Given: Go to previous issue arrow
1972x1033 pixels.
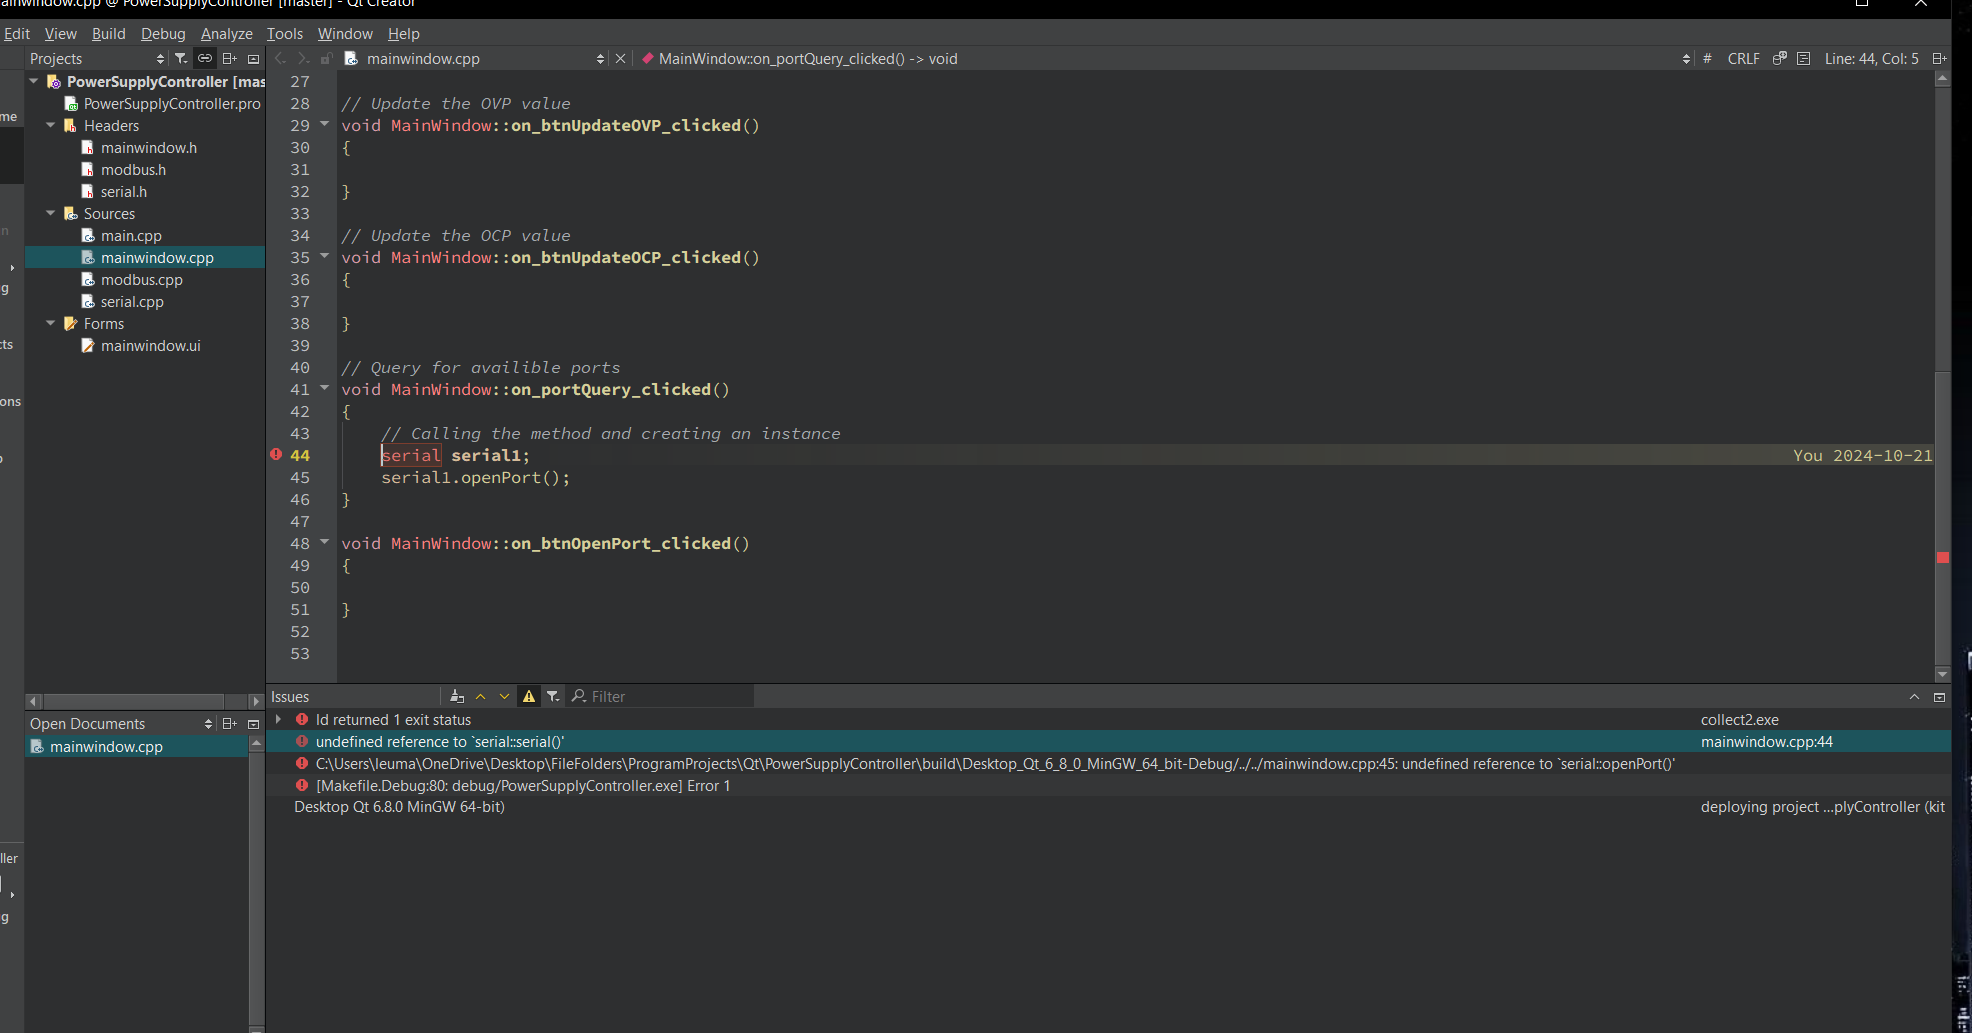Looking at the screenshot, I should click(481, 697).
